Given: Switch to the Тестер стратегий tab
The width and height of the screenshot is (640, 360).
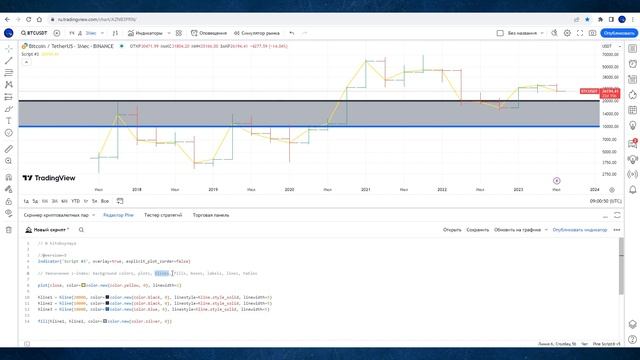Looking at the screenshot, I should [x=163, y=215].
